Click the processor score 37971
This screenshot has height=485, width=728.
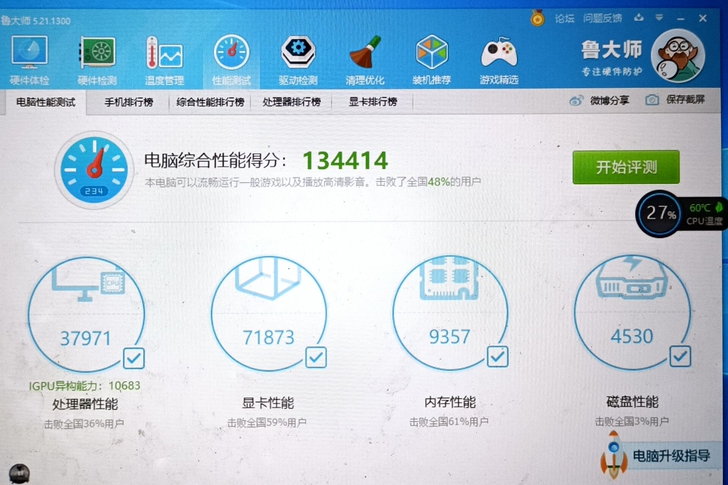pos(86,338)
